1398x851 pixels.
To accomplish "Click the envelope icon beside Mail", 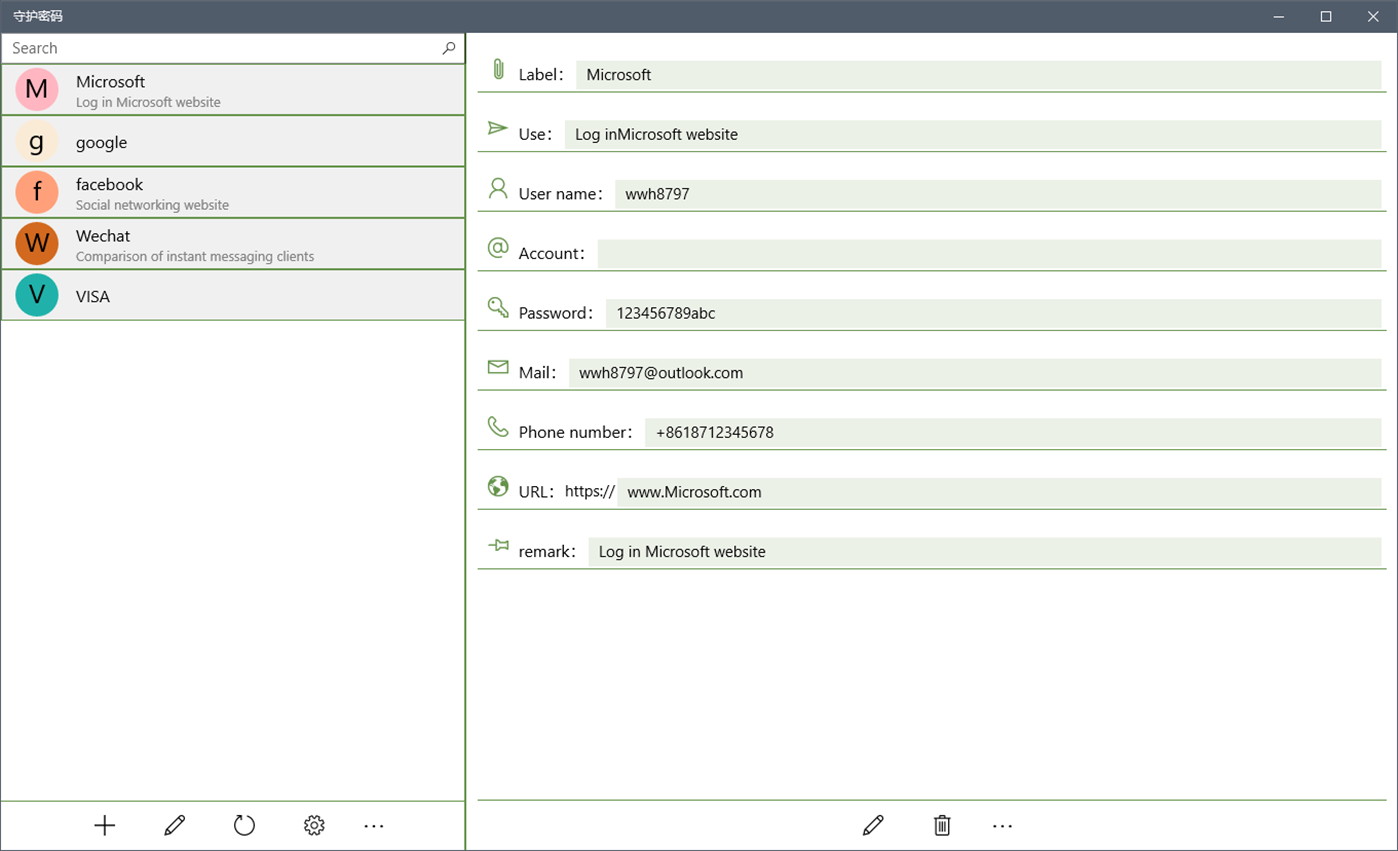I will coord(498,367).
